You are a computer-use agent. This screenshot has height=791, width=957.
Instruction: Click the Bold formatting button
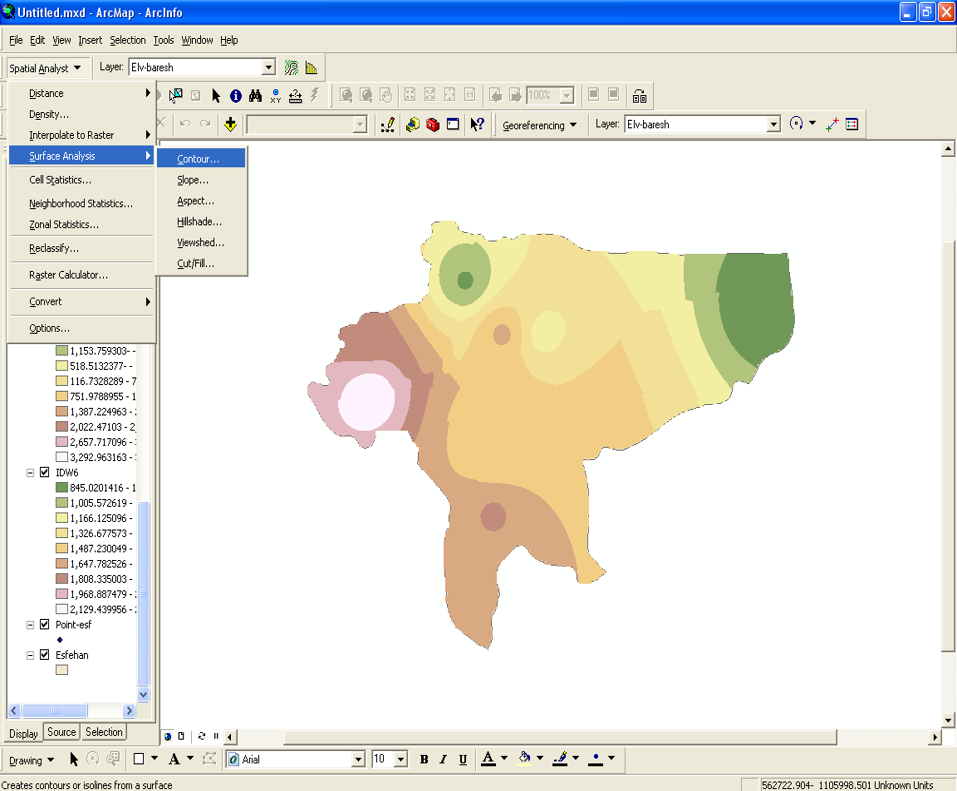[x=424, y=760]
